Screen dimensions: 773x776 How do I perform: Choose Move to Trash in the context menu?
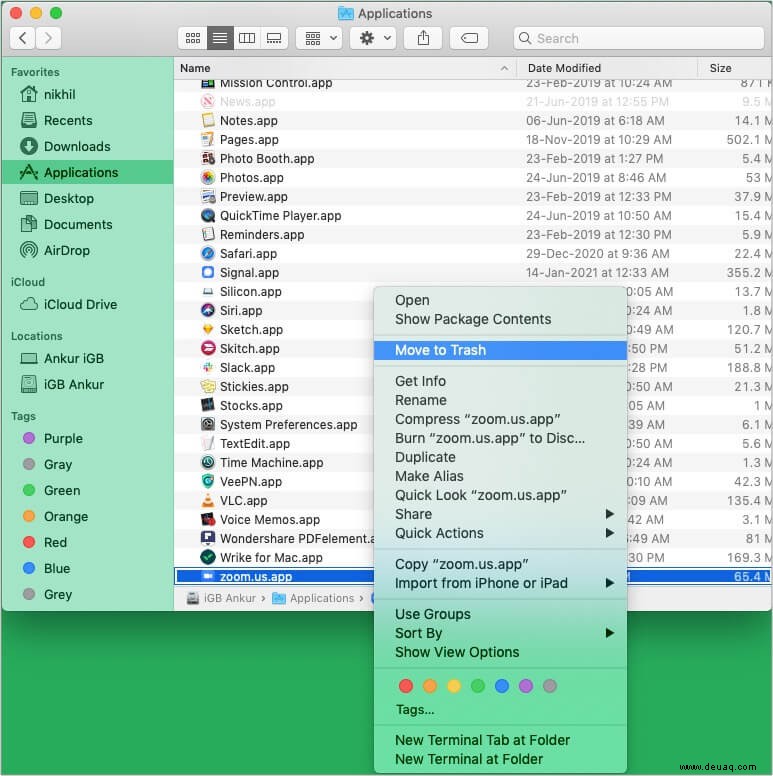point(500,350)
